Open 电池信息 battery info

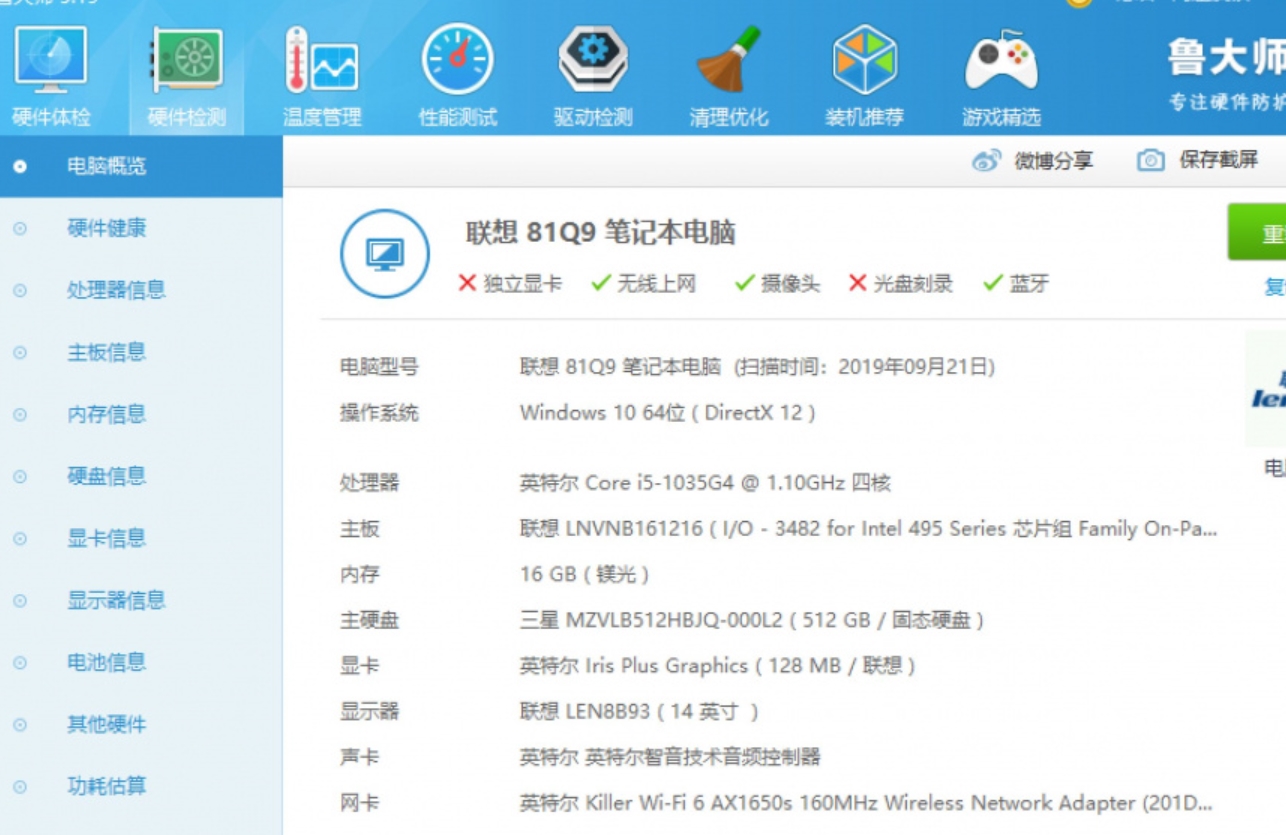tap(106, 662)
